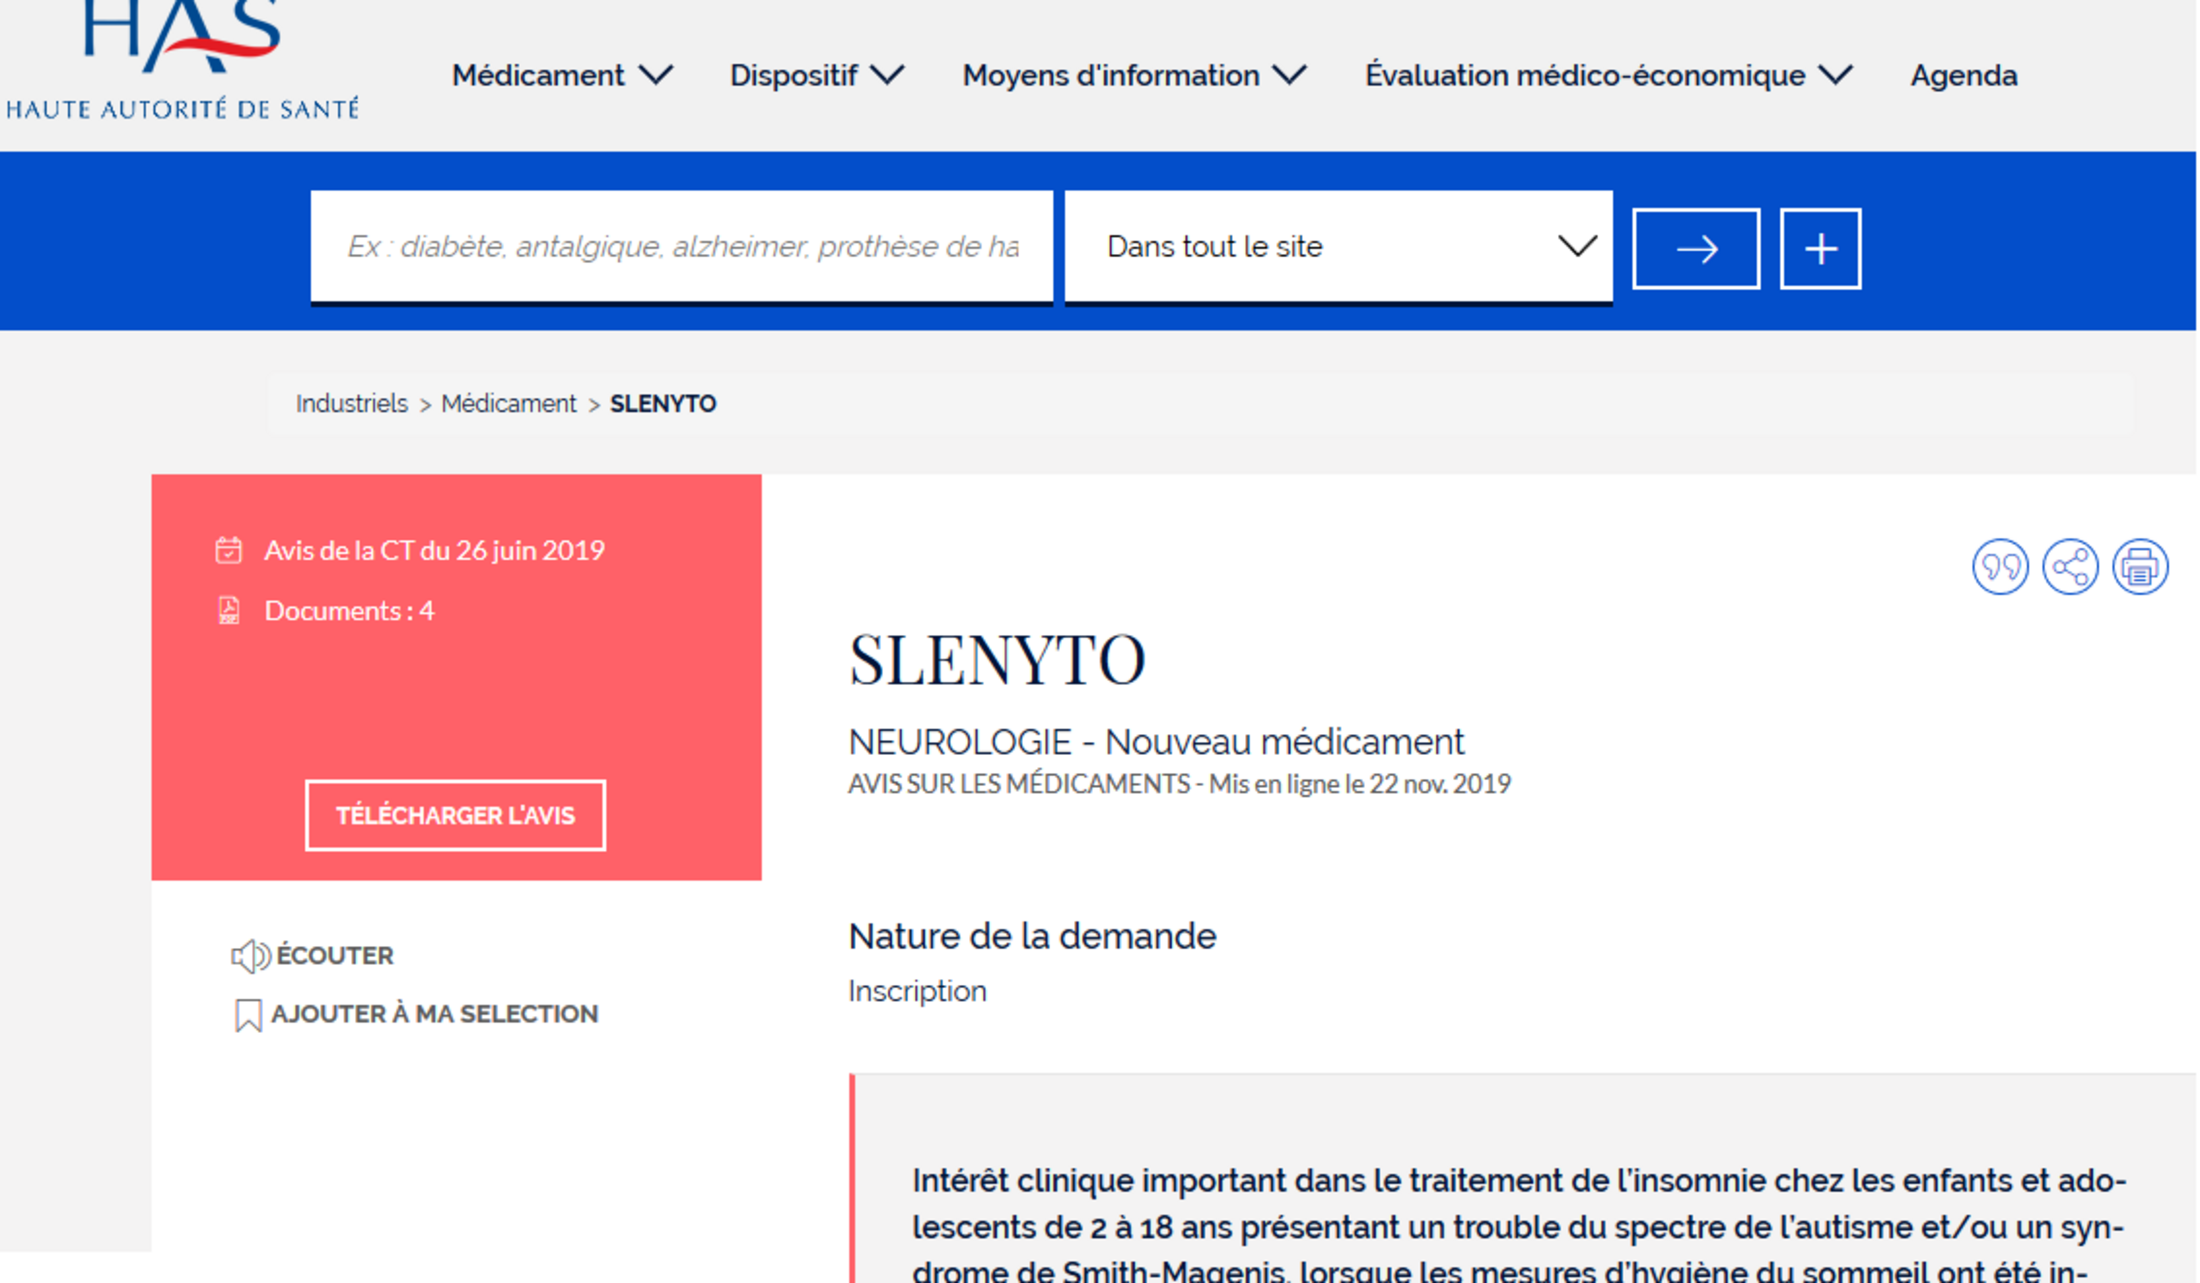
Task: Open the share icon
Action: coord(2070,567)
